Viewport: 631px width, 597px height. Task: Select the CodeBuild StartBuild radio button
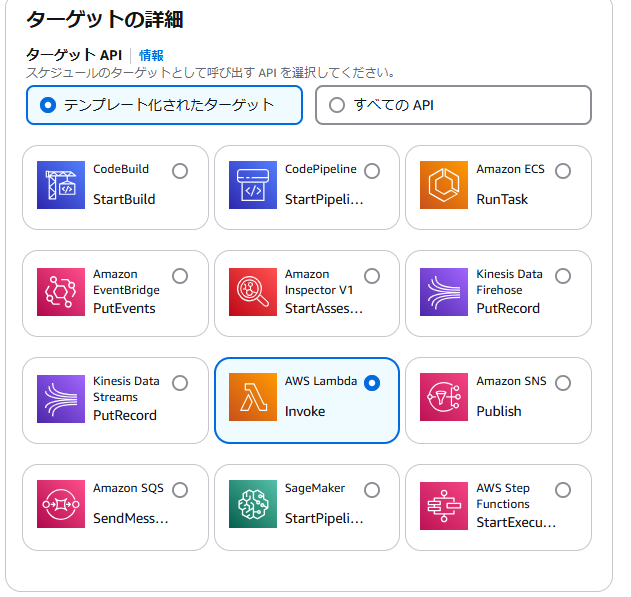tap(180, 171)
